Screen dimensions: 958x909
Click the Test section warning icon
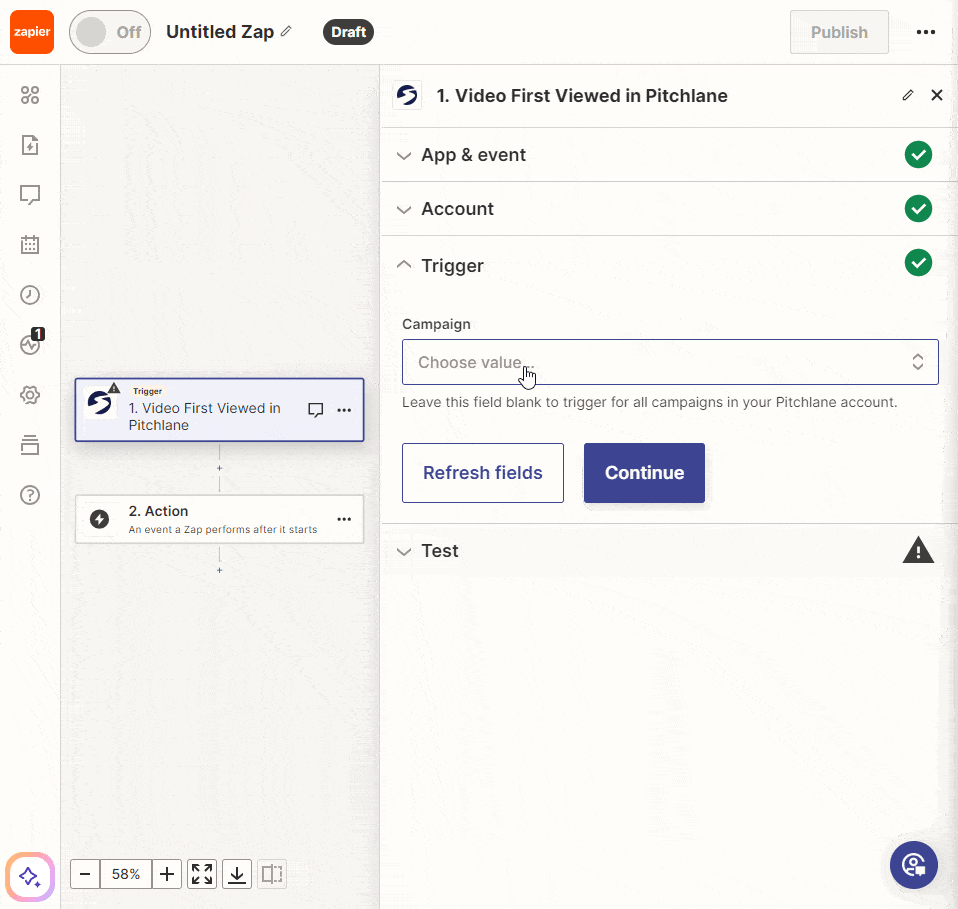tap(918, 550)
